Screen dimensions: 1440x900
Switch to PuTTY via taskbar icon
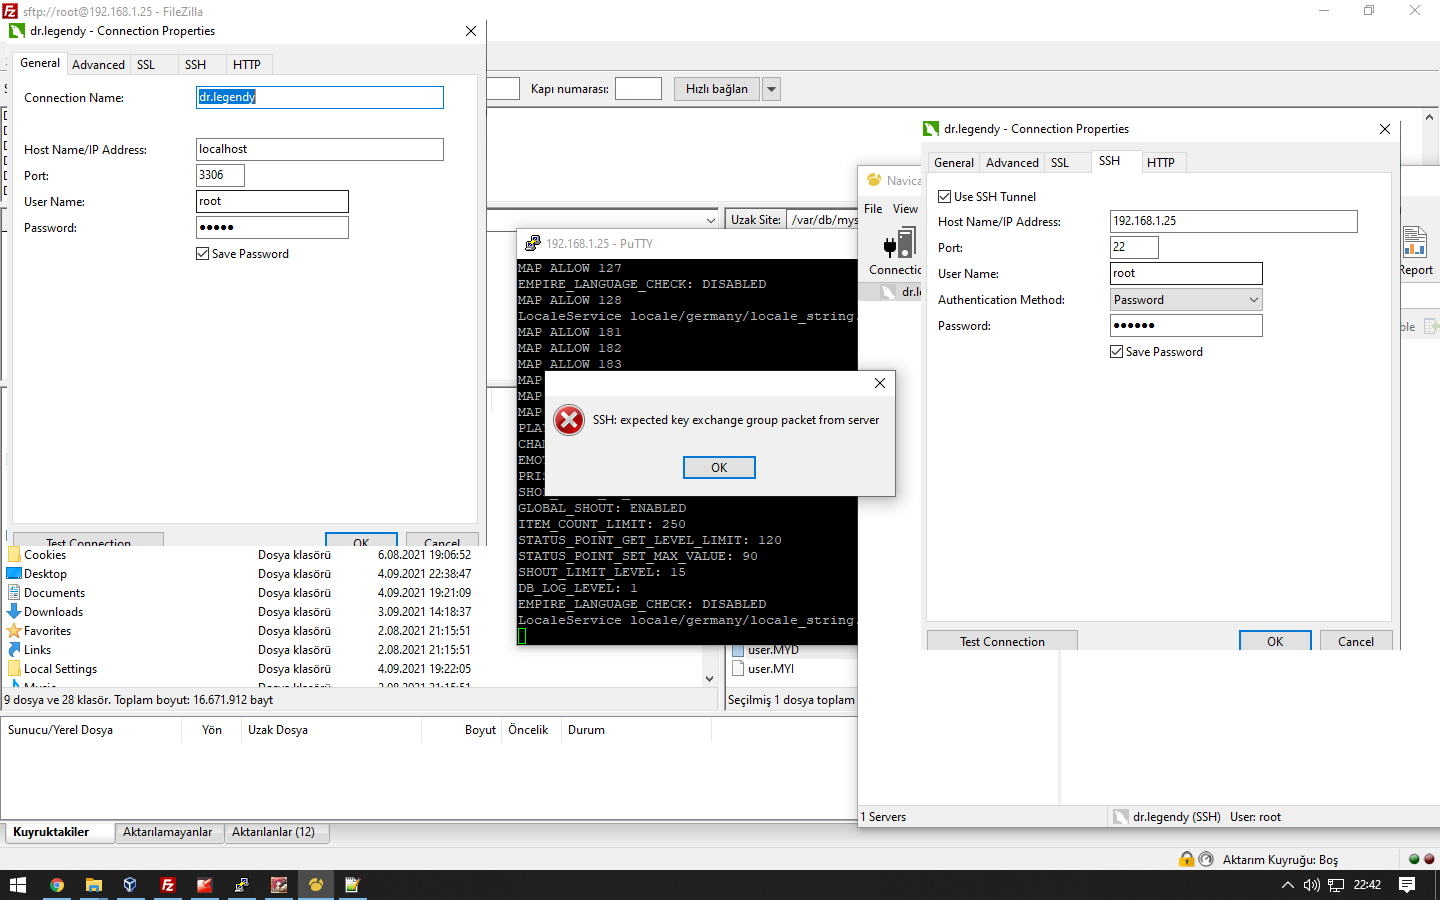point(242,885)
